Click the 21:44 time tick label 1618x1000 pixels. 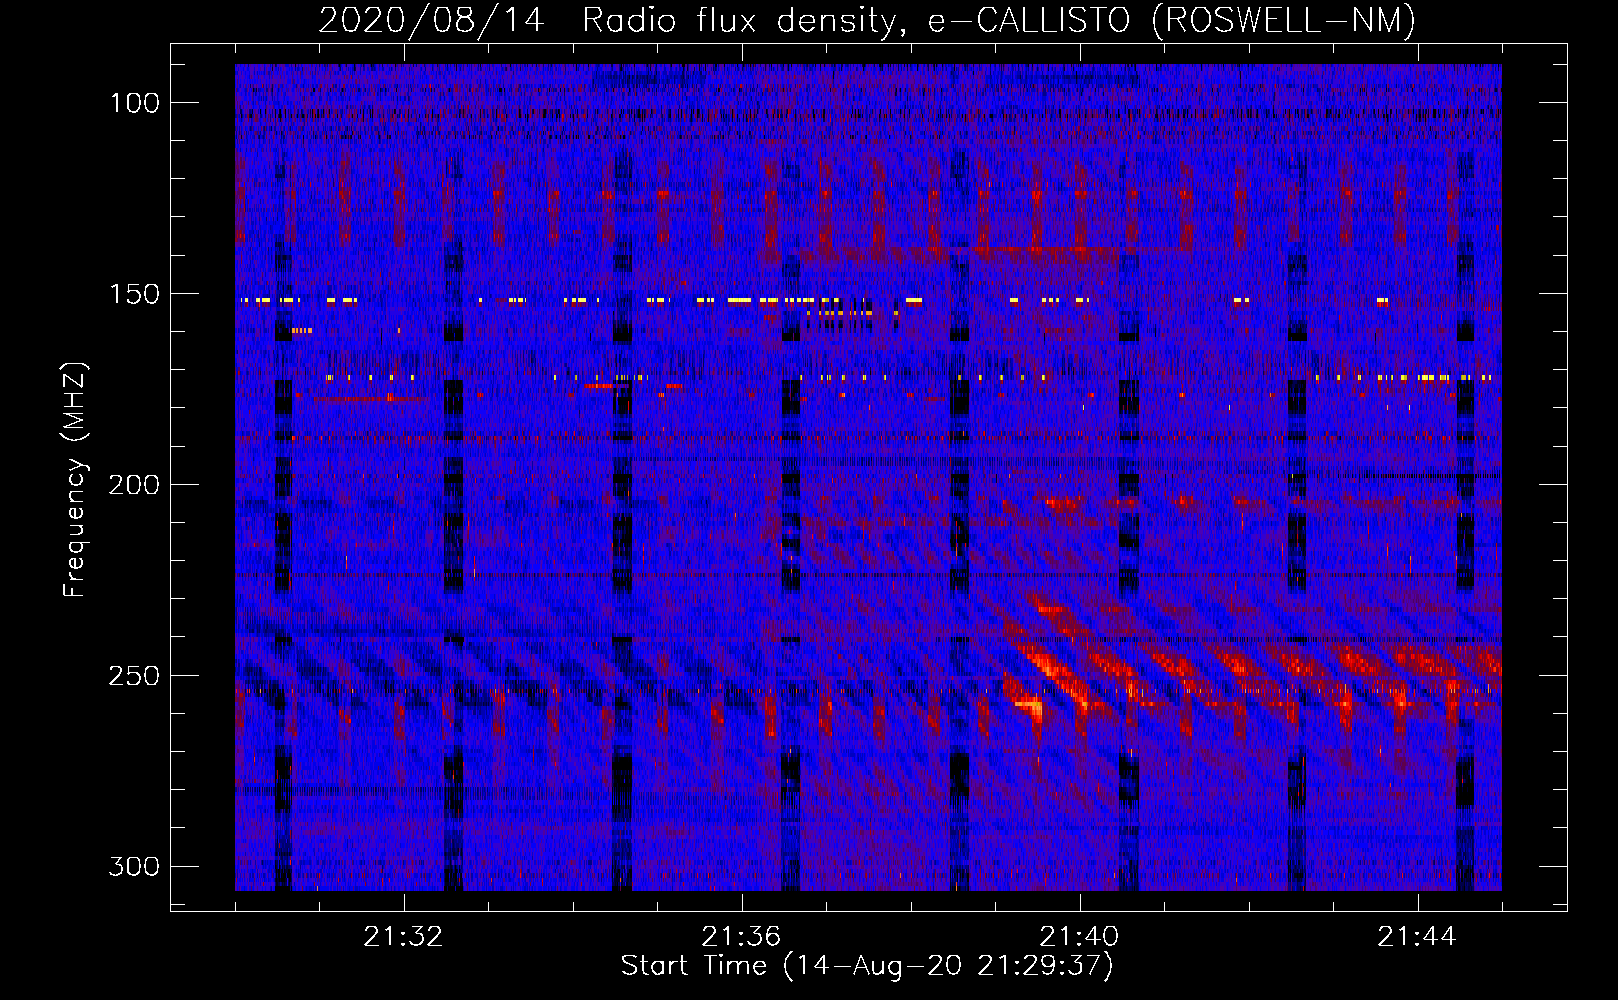tap(1417, 937)
